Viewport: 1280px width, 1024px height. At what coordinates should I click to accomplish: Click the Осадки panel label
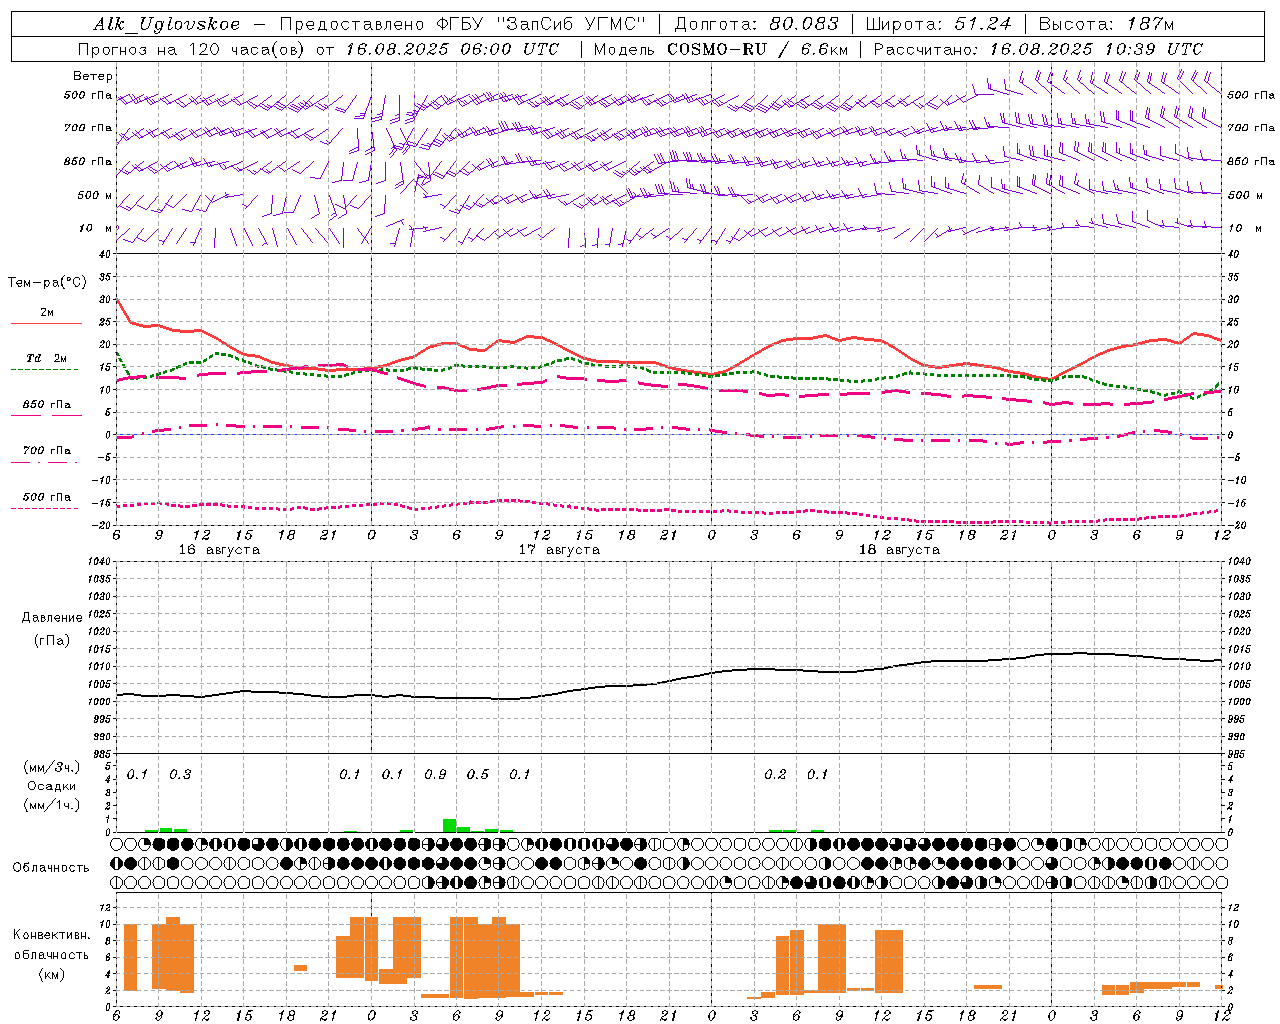[x=52, y=786]
